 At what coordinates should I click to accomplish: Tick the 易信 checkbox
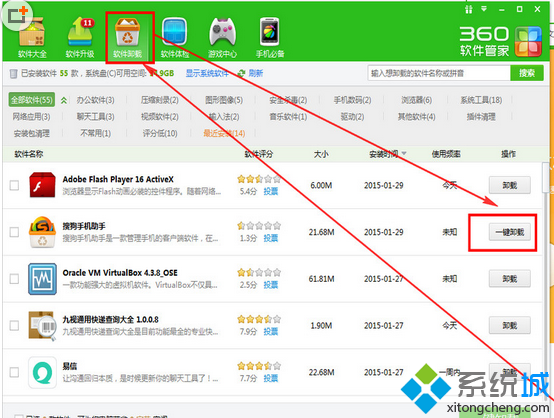[14, 372]
